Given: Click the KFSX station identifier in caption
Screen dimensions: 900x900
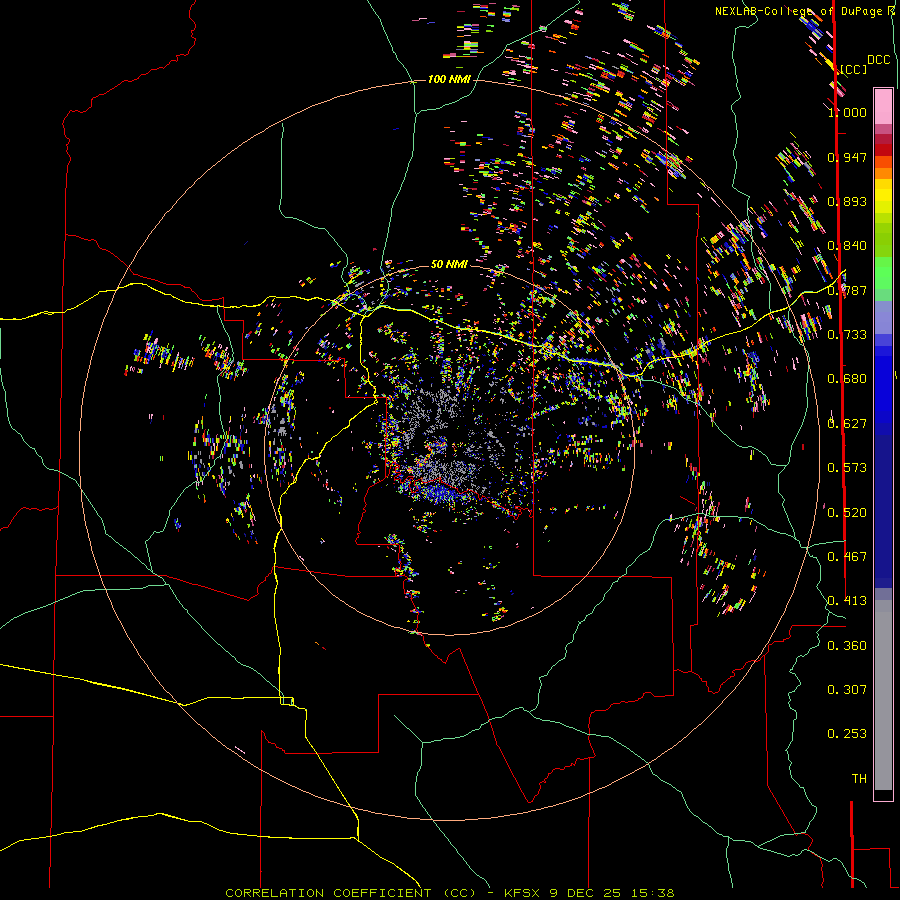Looking at the screenshot, I should (522, 893).
